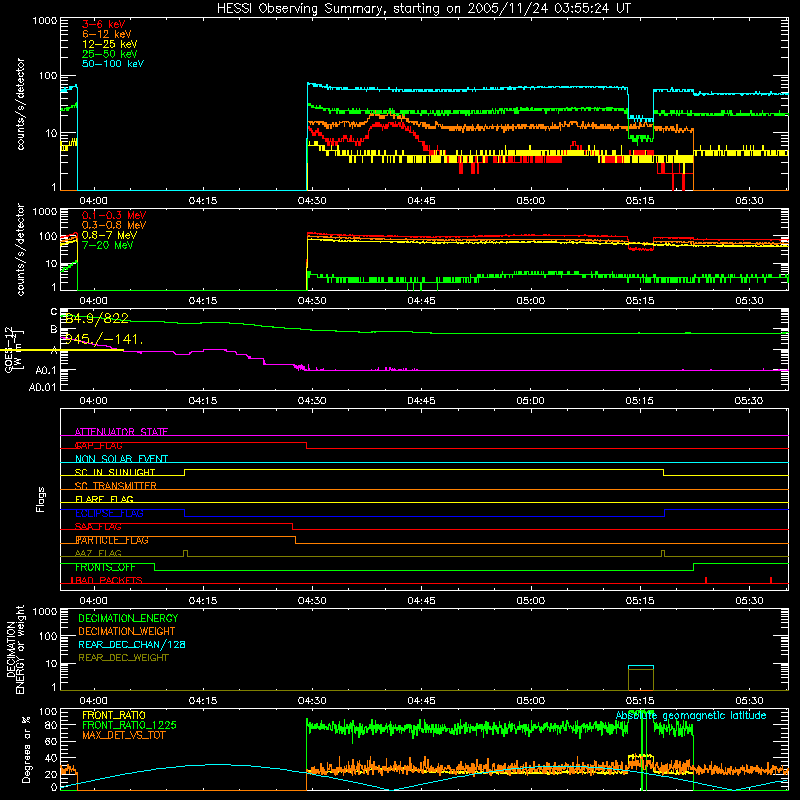
Task: Select the Degrees or % axis label
Action: click(26, 750)
